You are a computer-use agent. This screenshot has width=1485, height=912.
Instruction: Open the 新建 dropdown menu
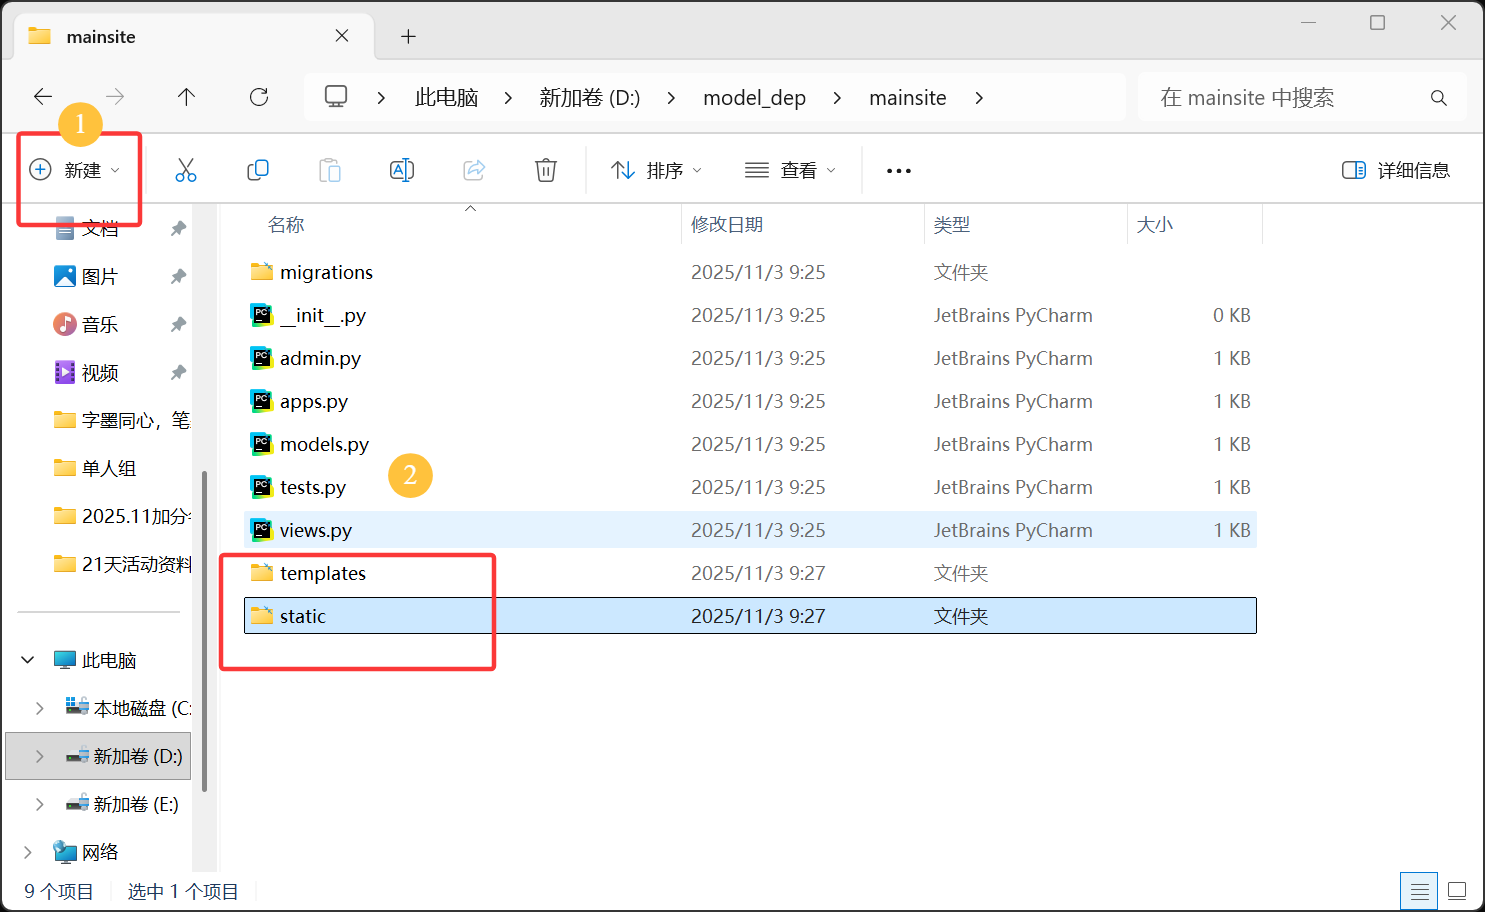coord(75,170)
